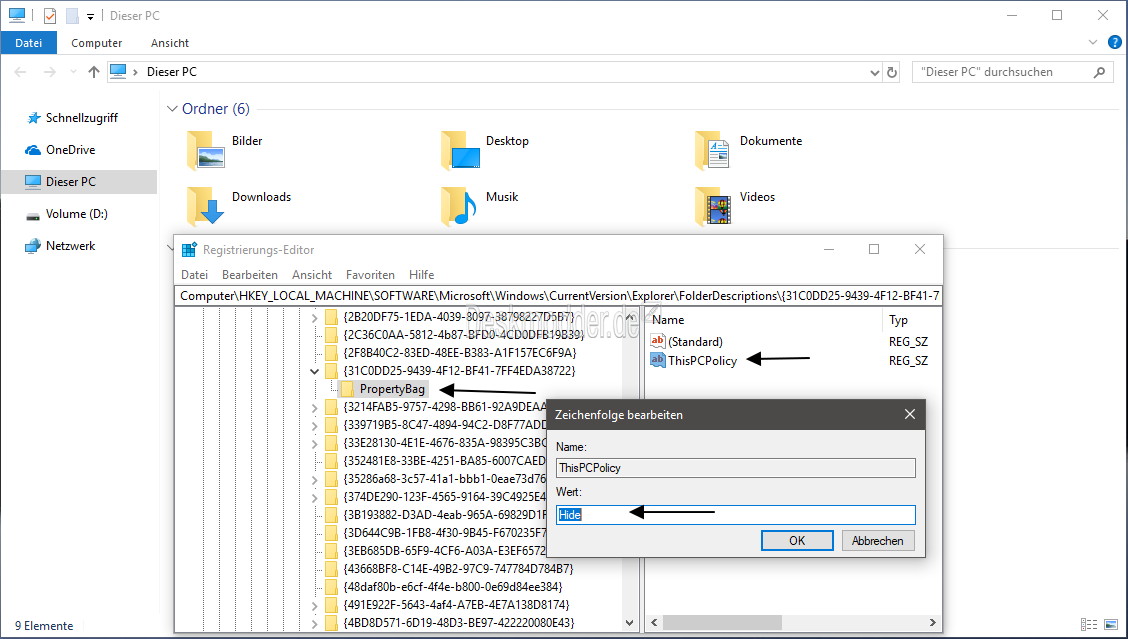This screenshot has width=1128, height=639.
Task: Click the registry path address bar
Action: (558, 296)
